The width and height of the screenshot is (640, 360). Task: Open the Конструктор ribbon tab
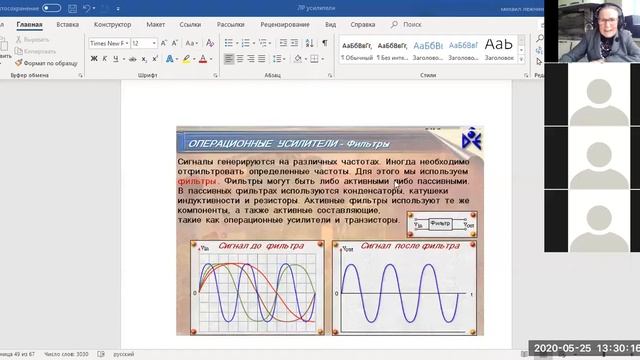tap(112, 24)
